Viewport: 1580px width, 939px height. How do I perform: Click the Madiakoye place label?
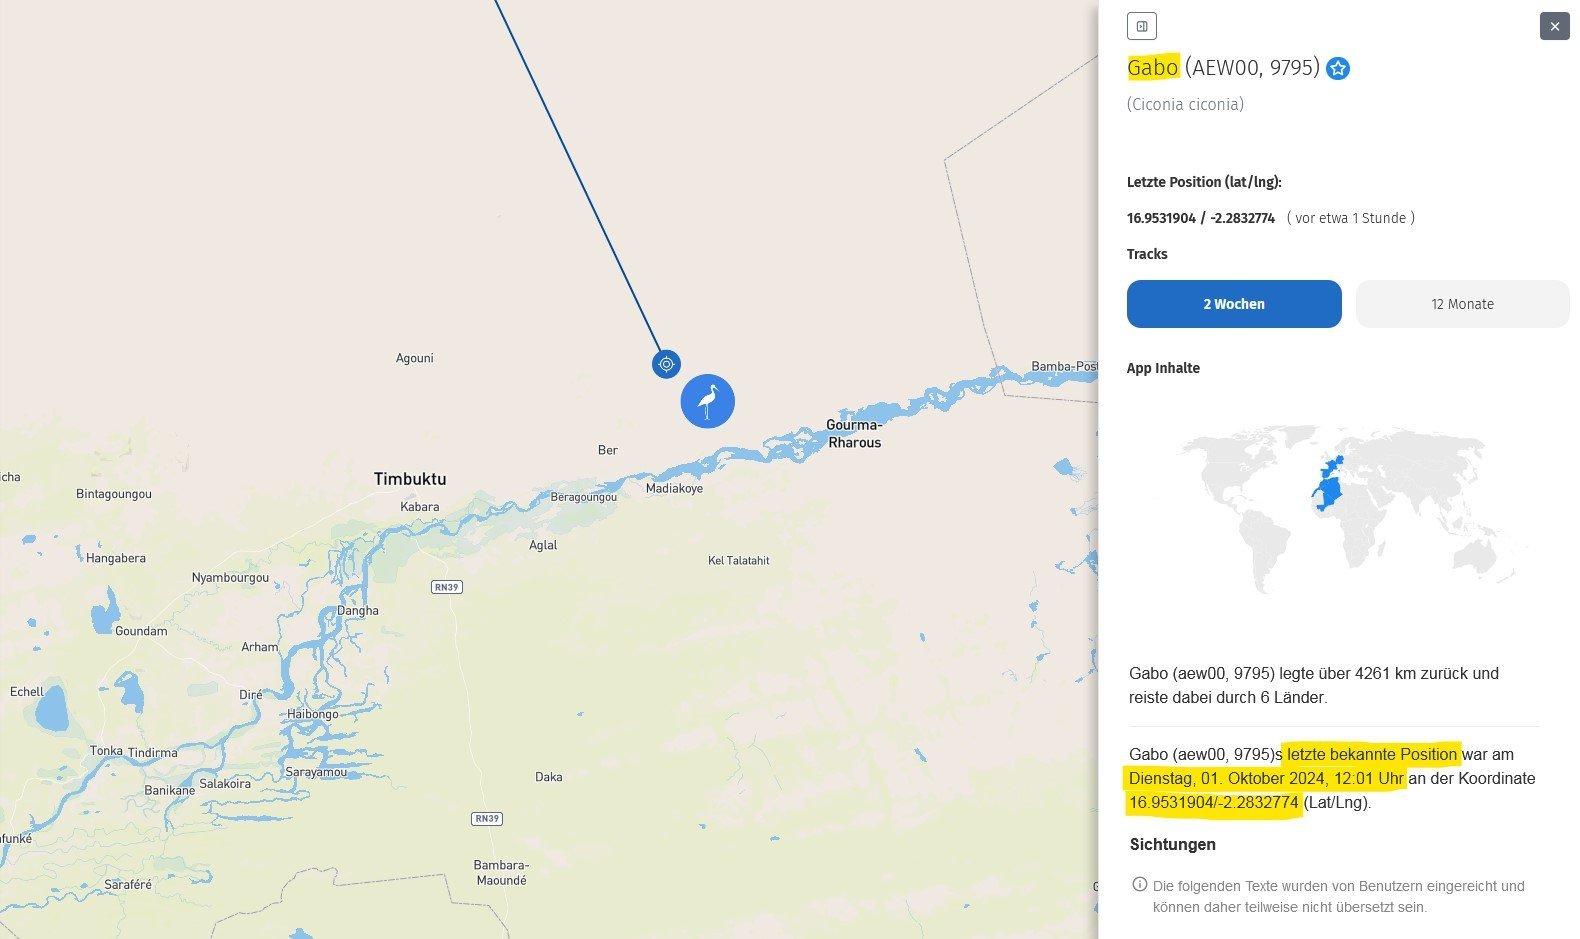[674, 489]
